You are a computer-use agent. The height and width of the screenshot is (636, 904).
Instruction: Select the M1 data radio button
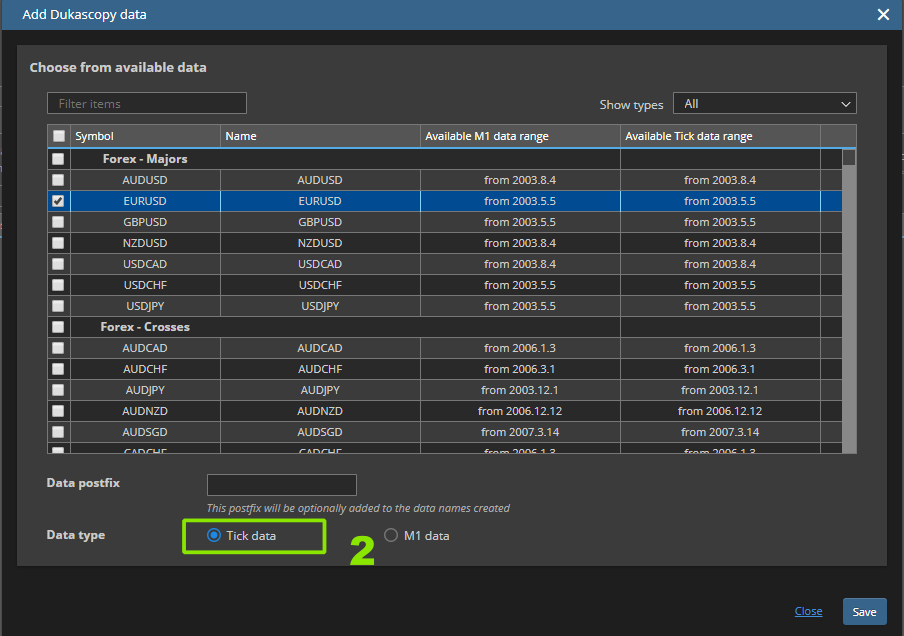(391, 535)
